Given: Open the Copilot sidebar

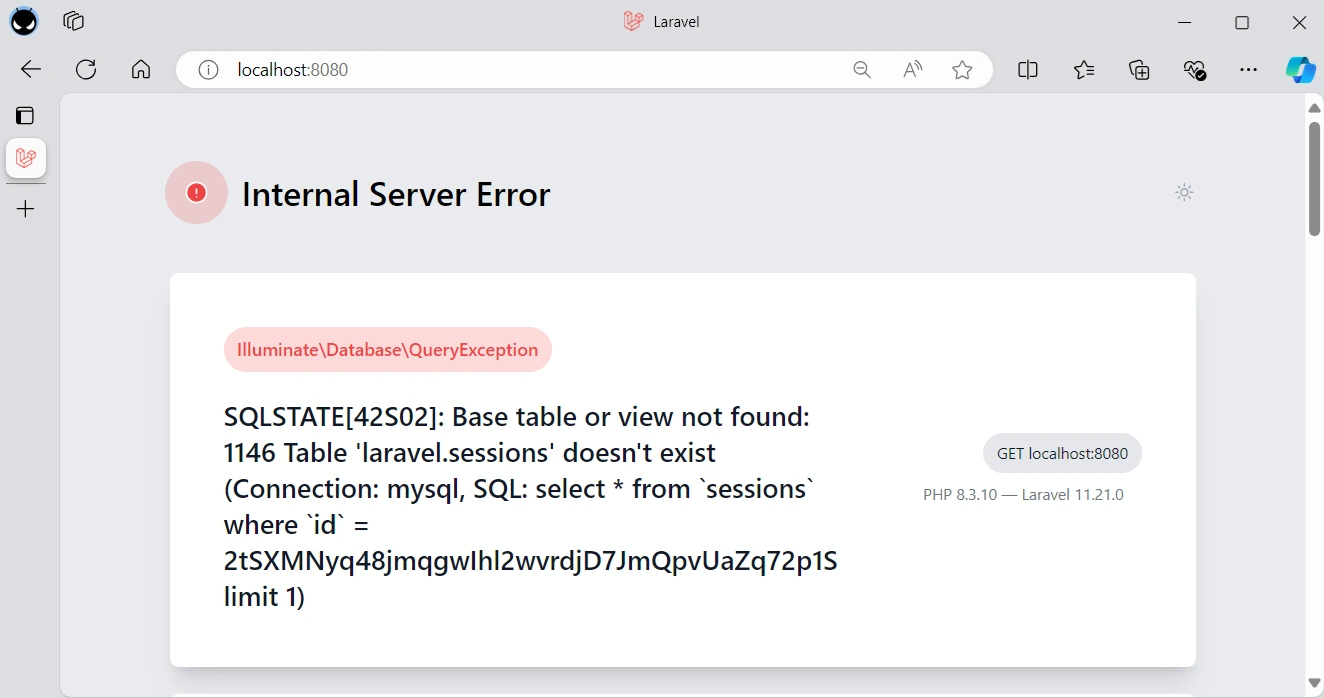Looking at the screenshot, I should click(x=1300, y=69).
